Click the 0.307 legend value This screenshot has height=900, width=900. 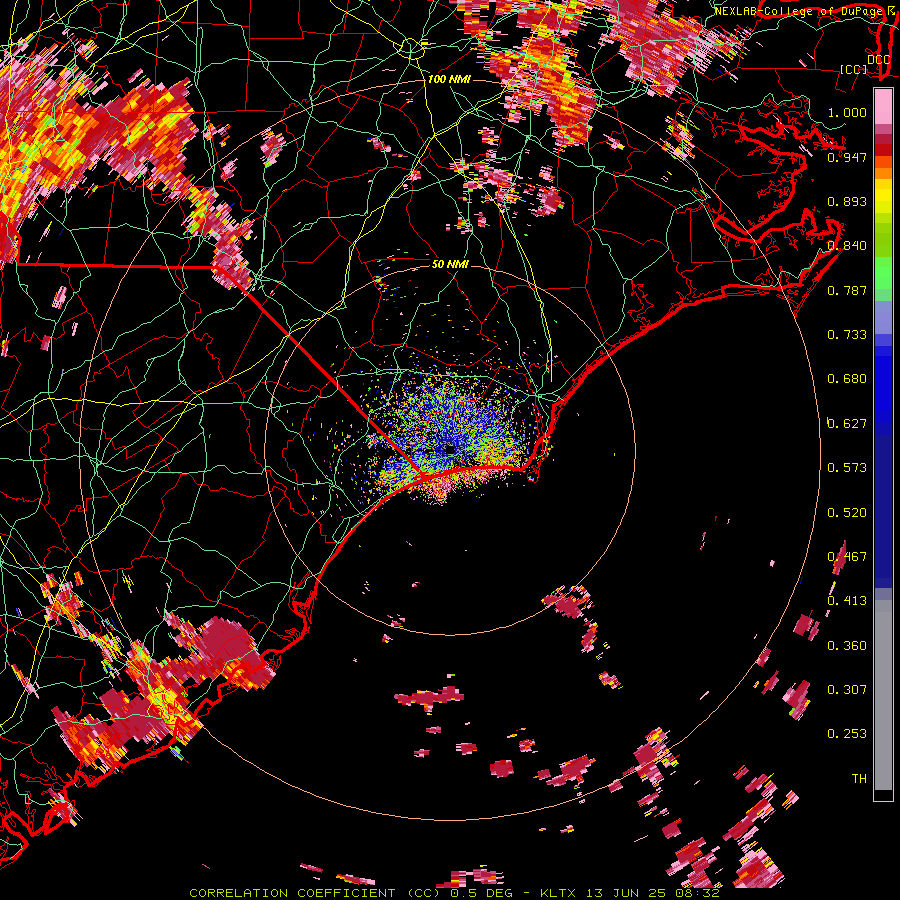[x=847, y=690]
